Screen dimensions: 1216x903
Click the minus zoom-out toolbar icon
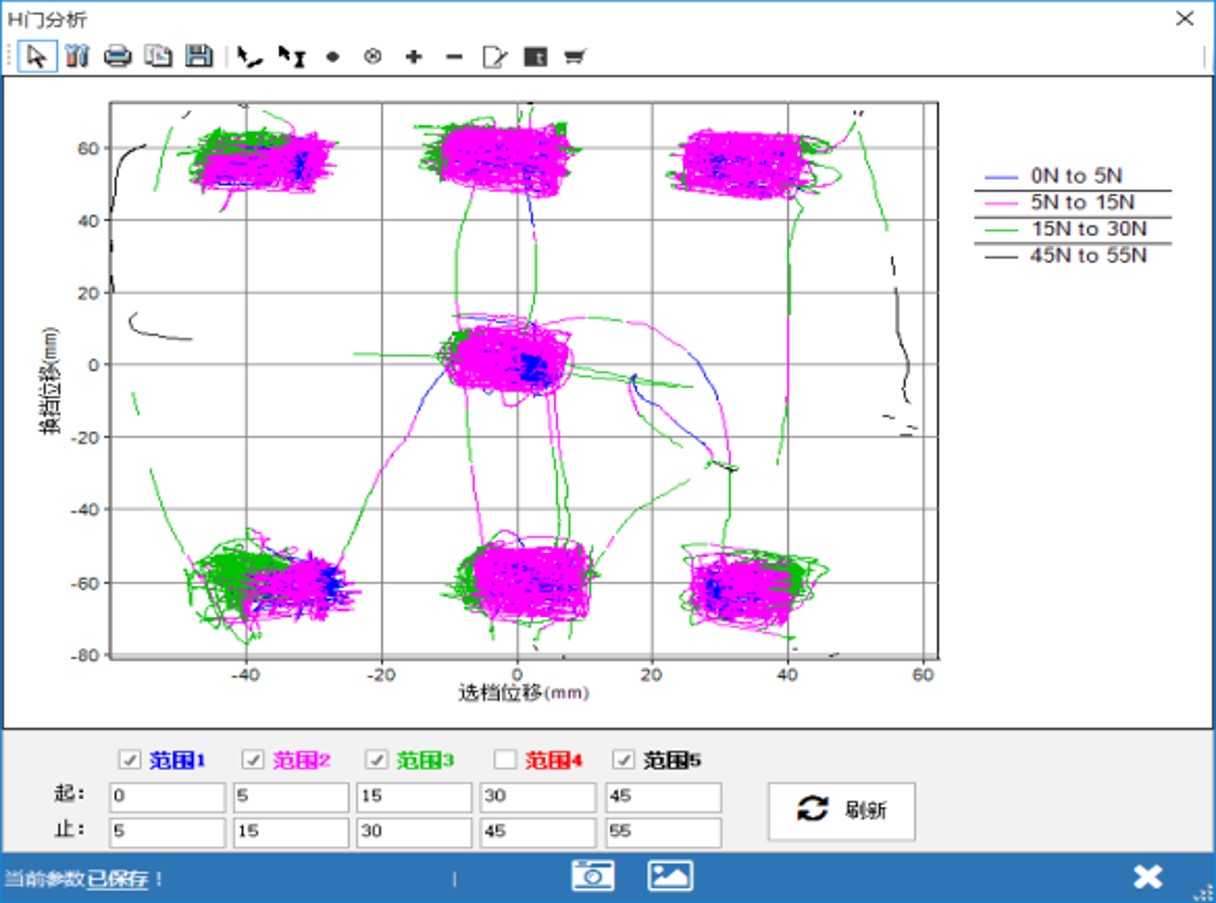(453, 58)
